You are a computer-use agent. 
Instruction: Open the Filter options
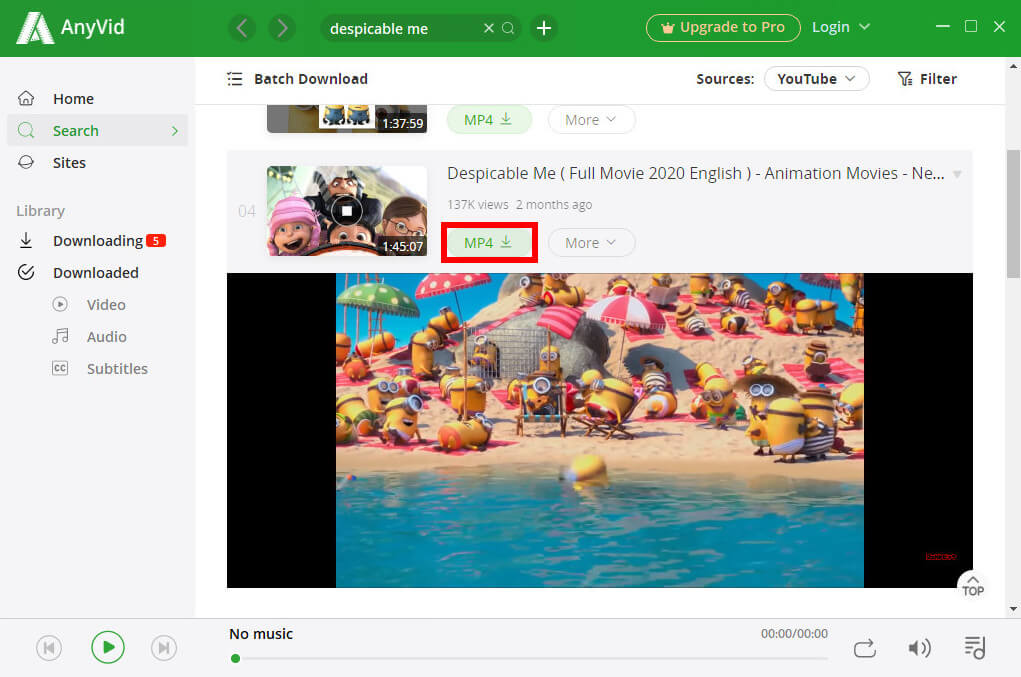point(927,79)
